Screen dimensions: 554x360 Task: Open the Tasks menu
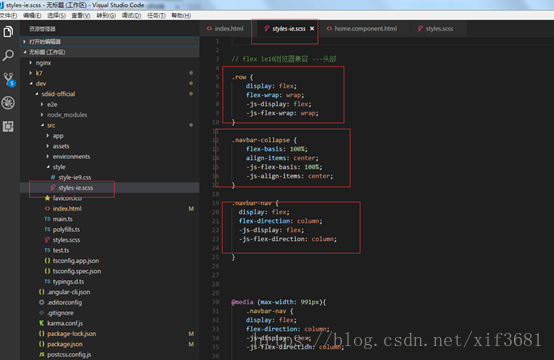click(157, 16)
